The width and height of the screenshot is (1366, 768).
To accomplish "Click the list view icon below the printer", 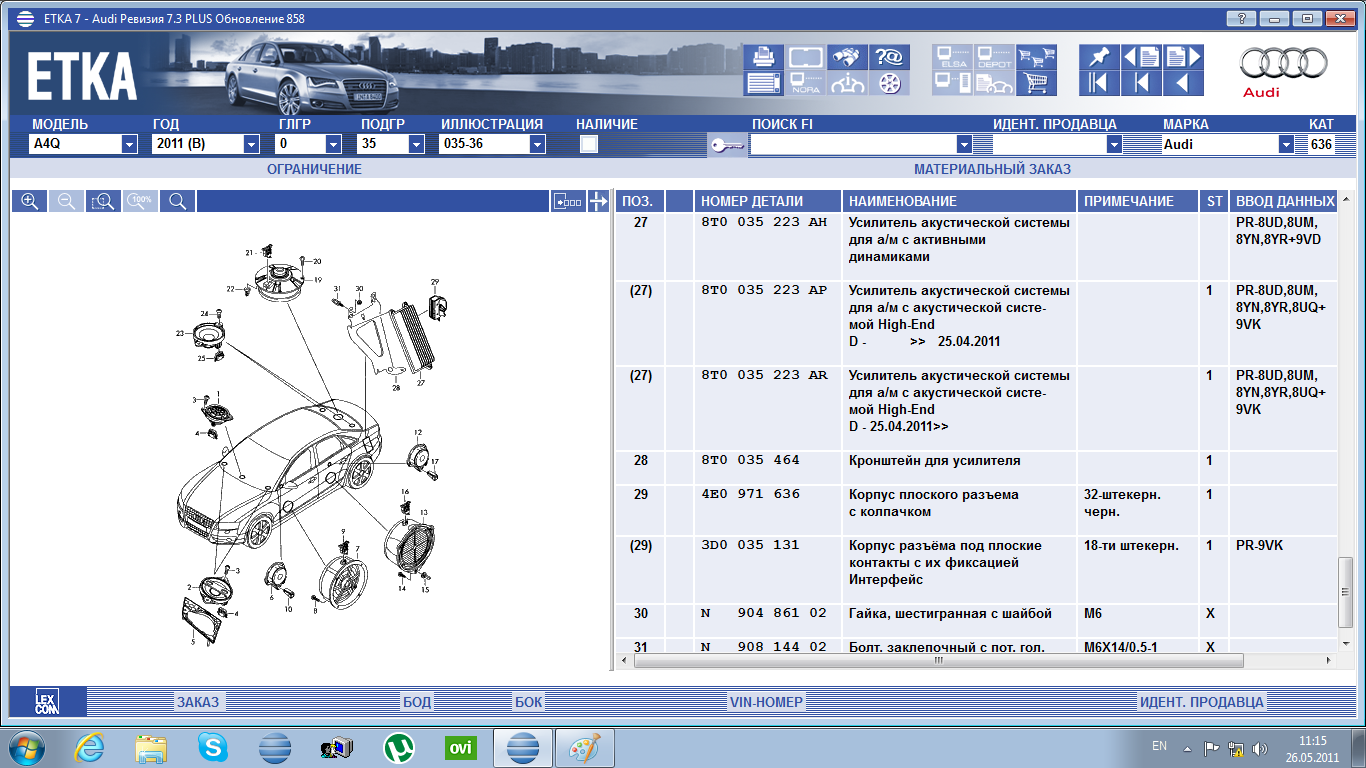I will [x=764, y=83].
